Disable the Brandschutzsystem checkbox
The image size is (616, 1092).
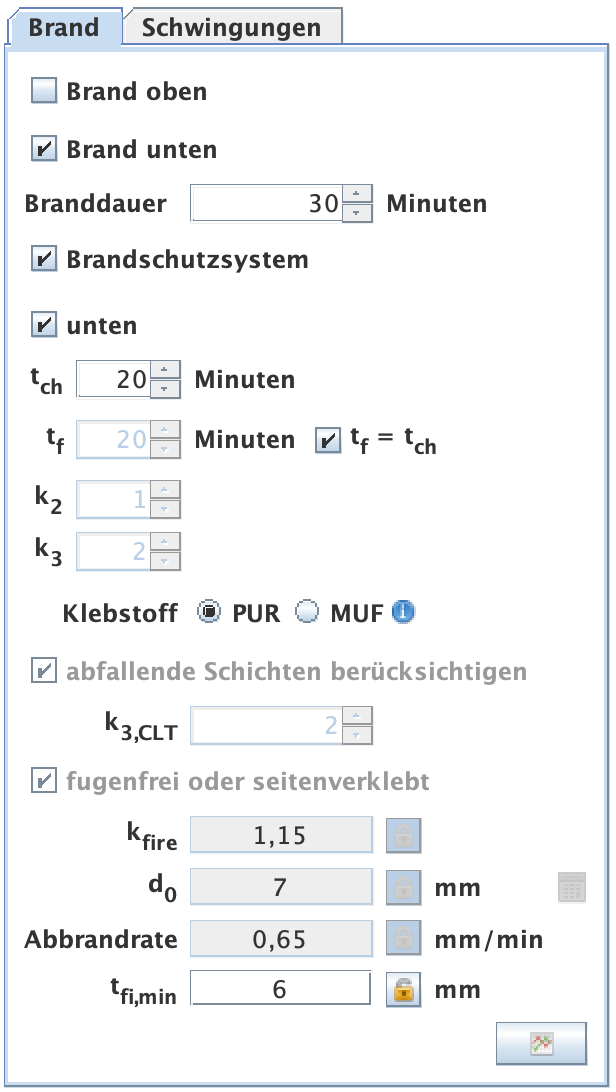pyautogui.click(x=45, y=260)
